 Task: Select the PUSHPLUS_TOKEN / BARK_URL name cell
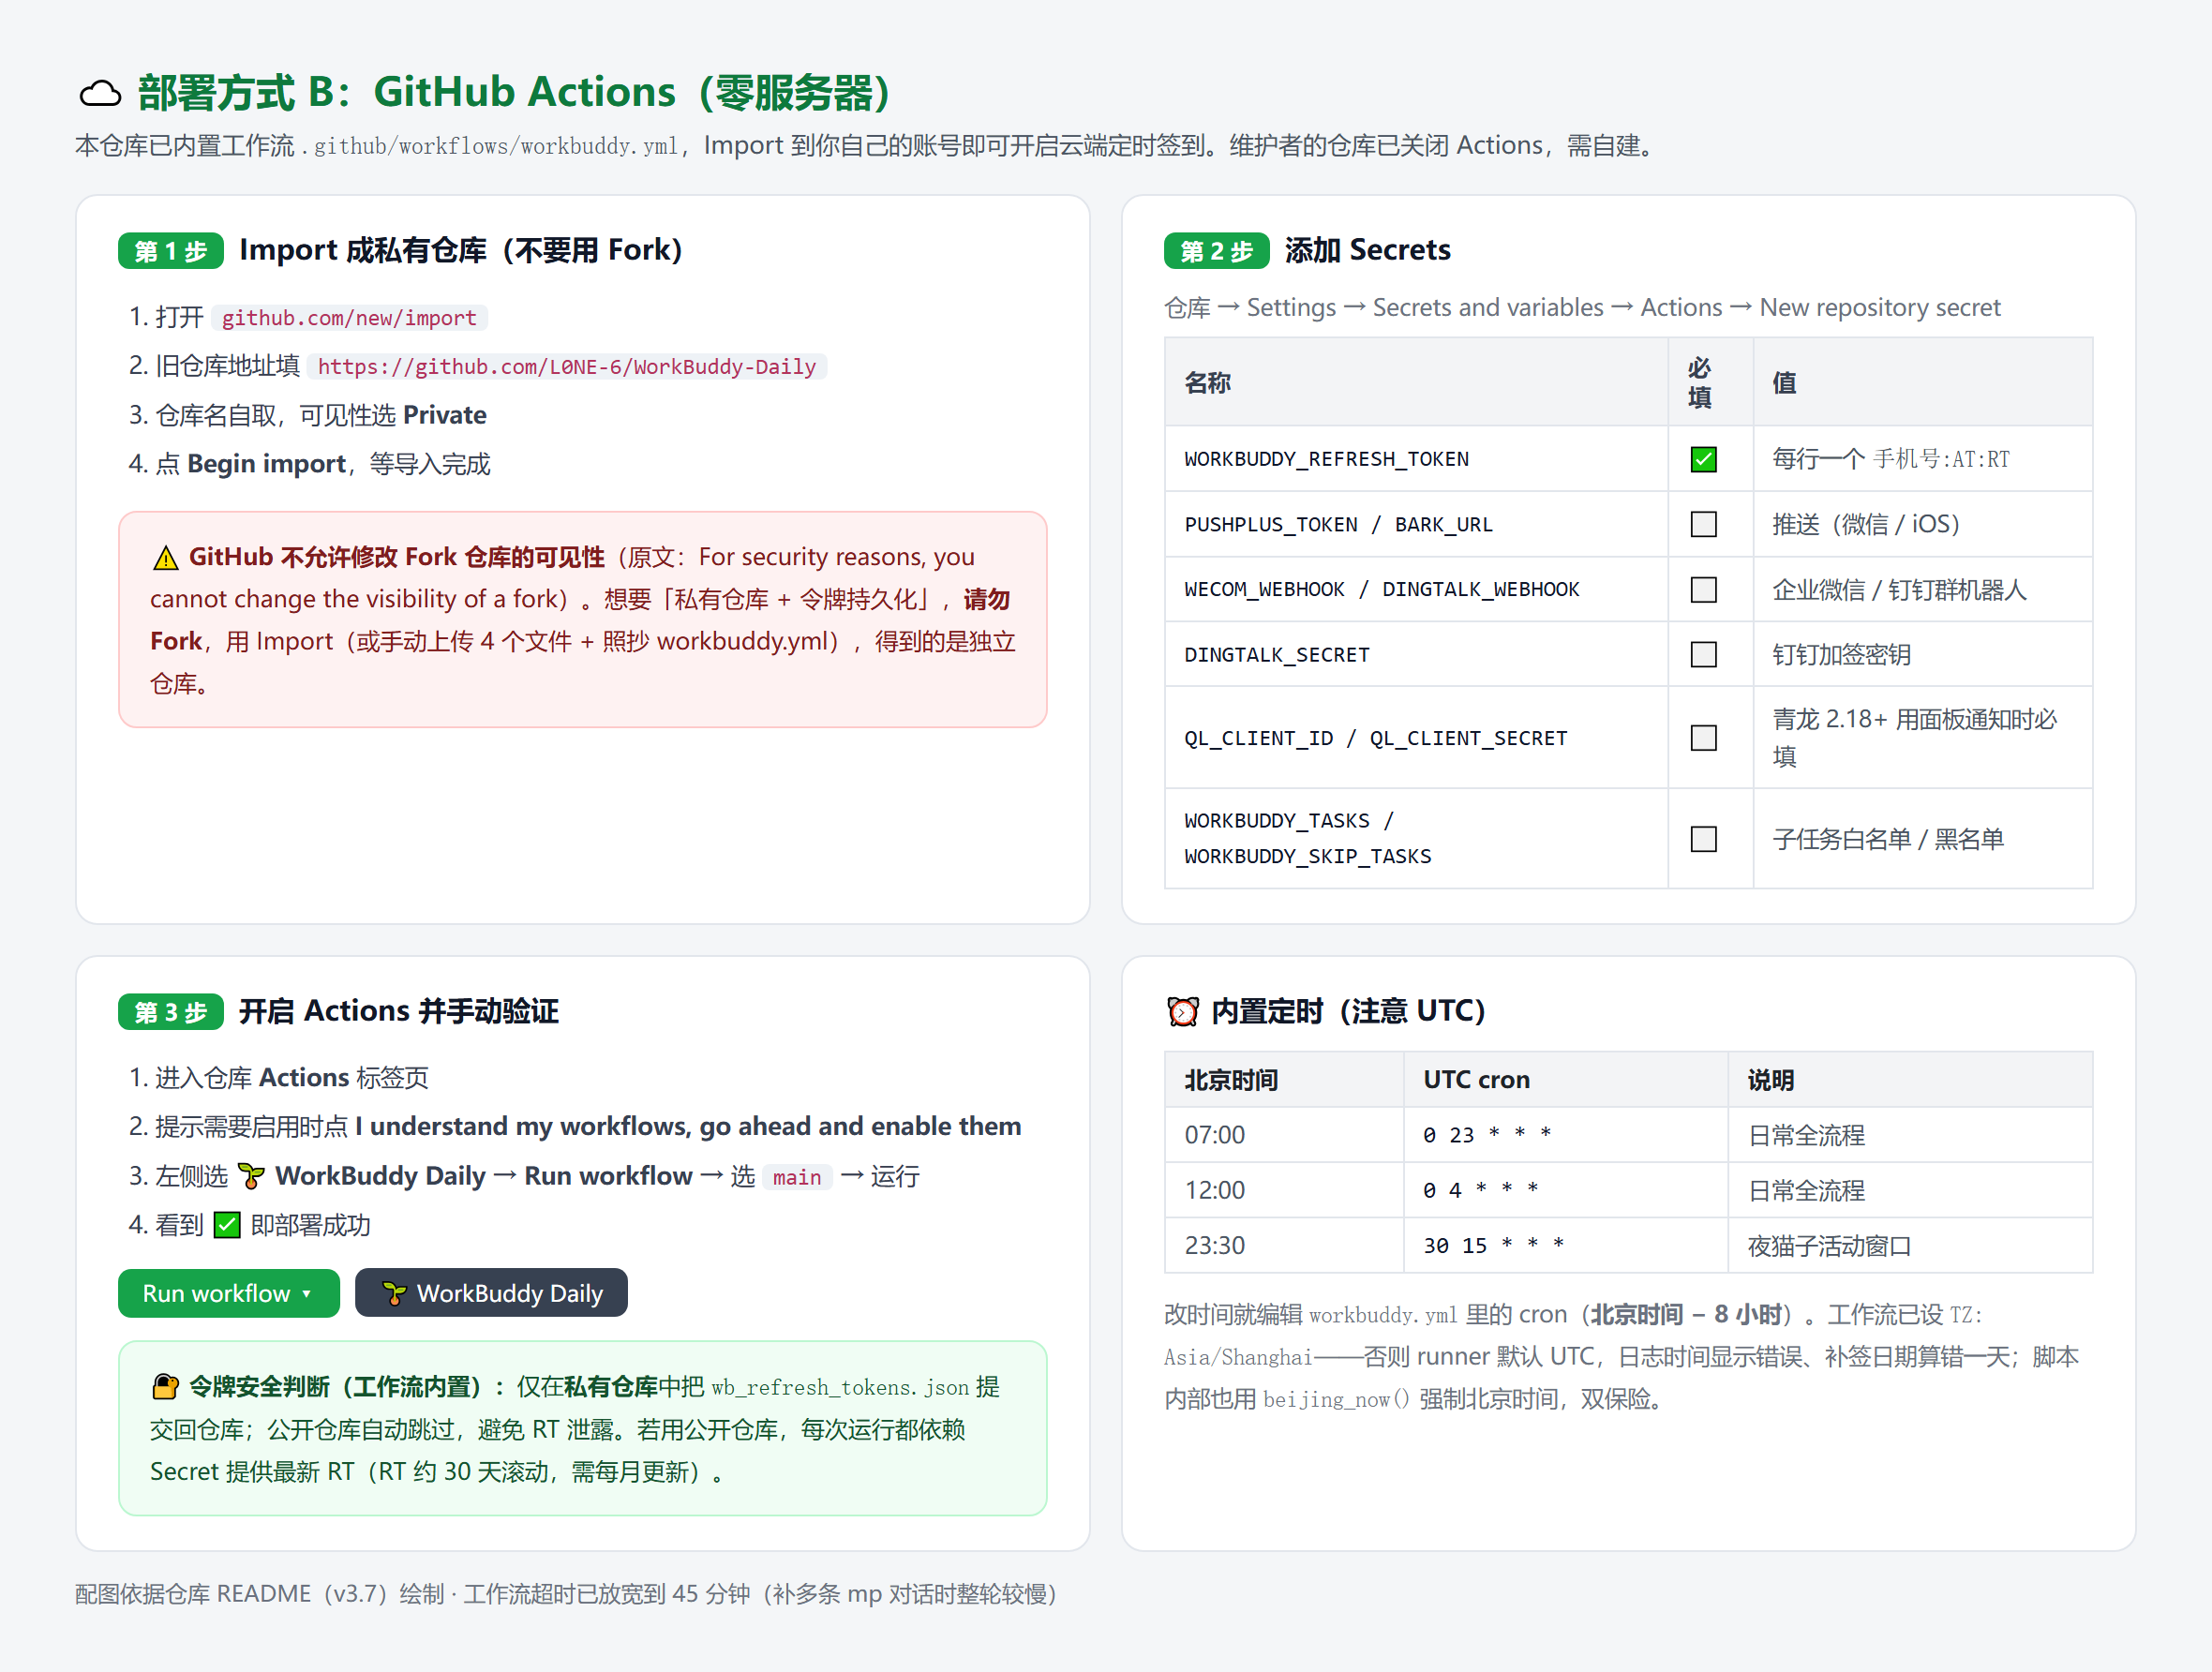coord(1416,524)
